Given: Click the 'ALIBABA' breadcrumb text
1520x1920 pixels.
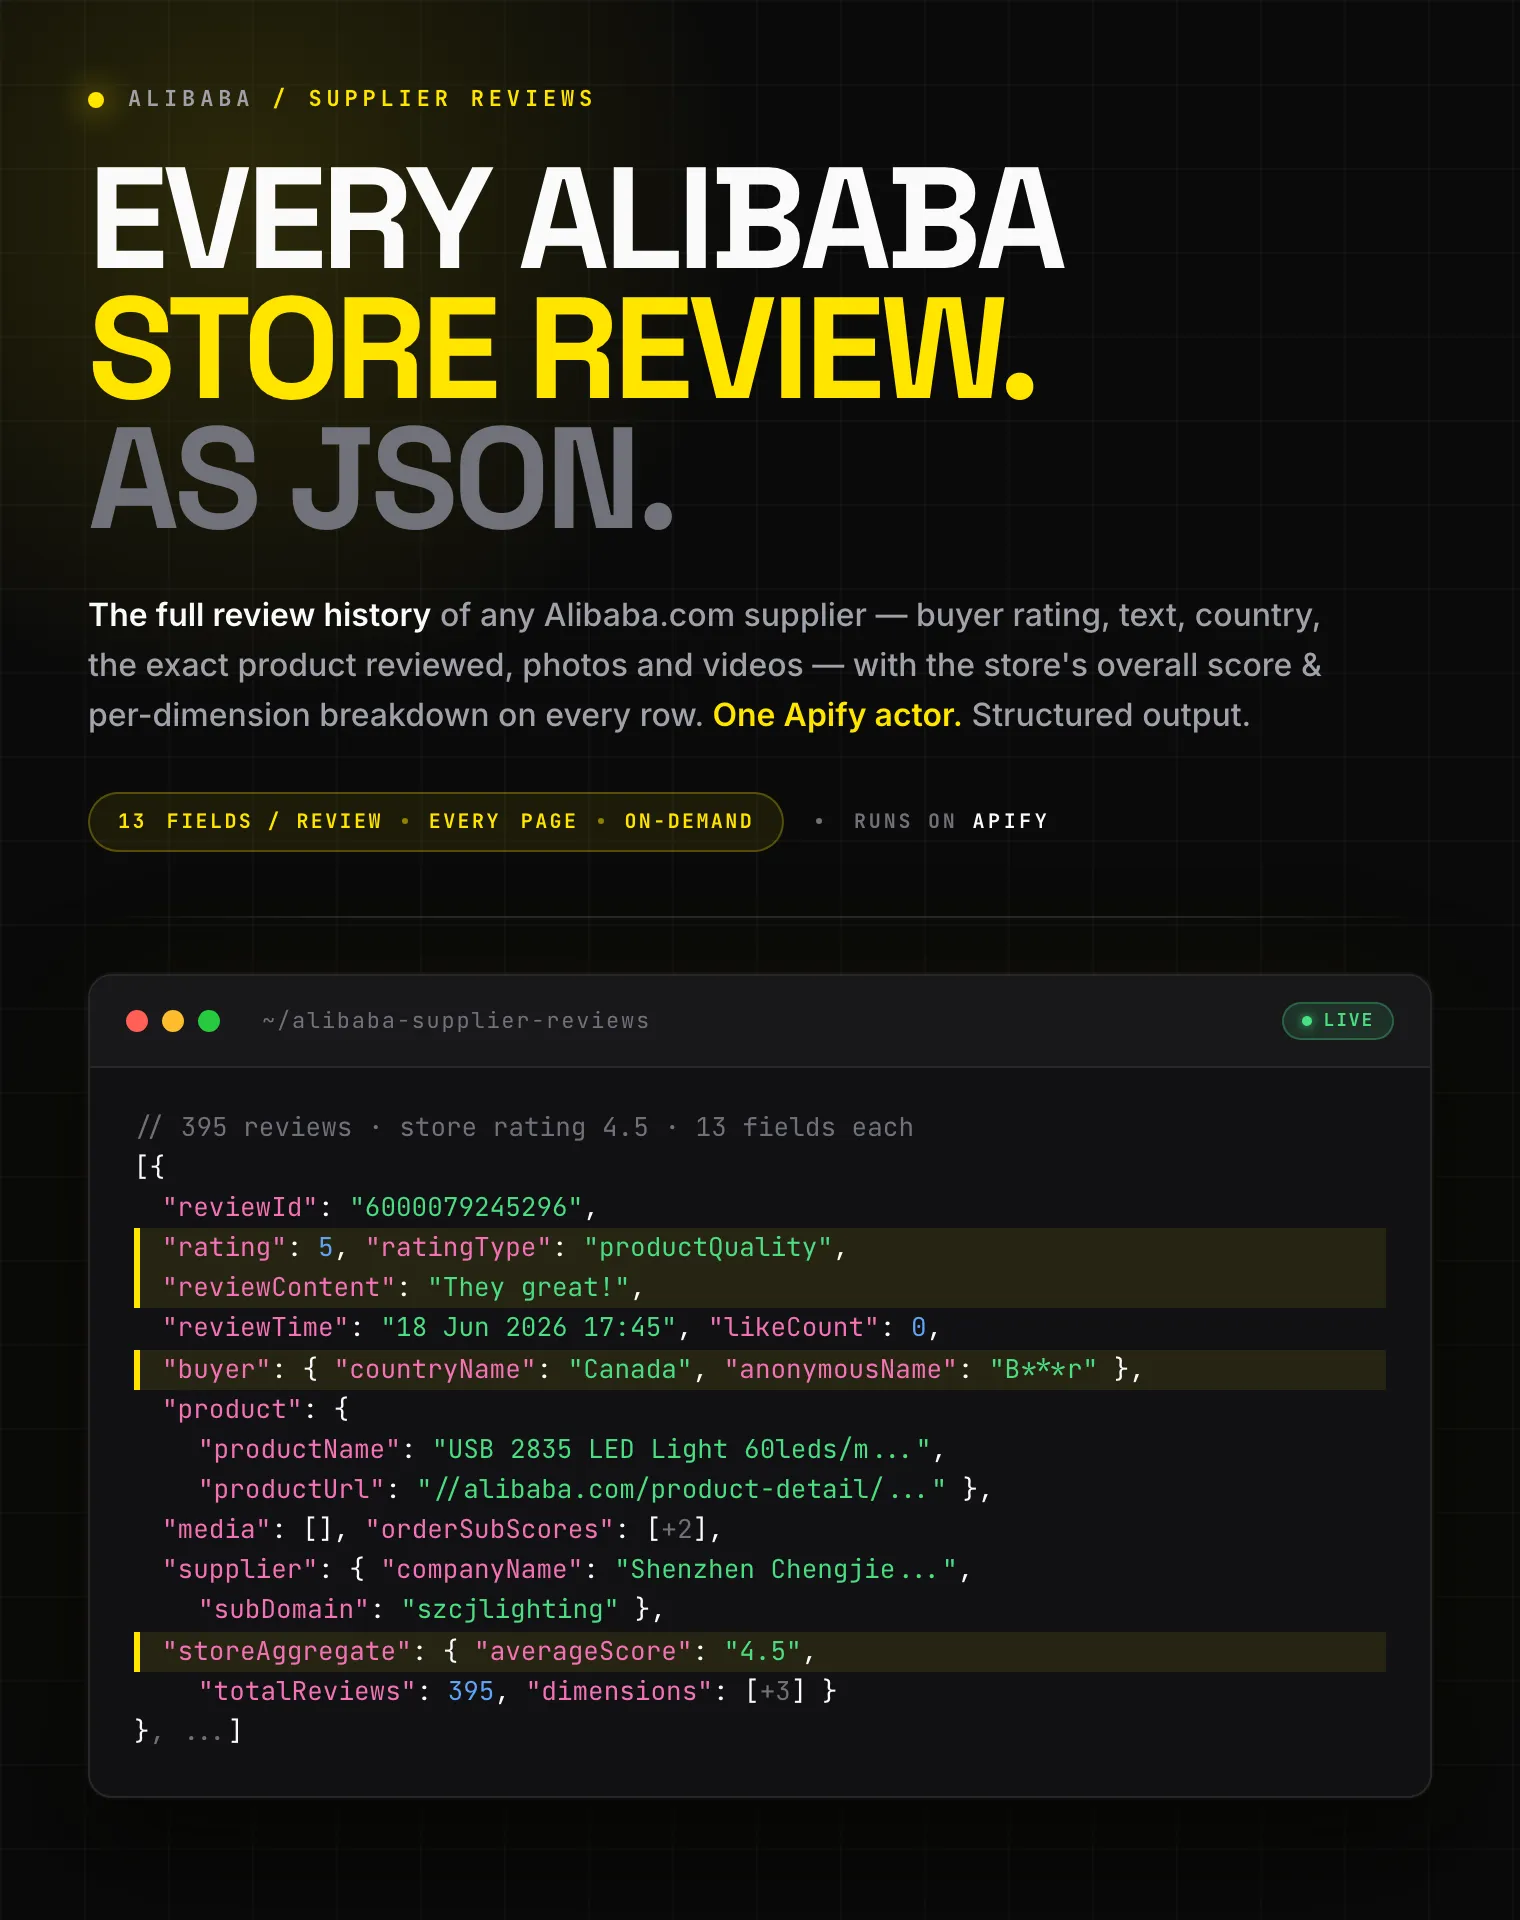Looking at the screenshot, I should click(189, 99).
